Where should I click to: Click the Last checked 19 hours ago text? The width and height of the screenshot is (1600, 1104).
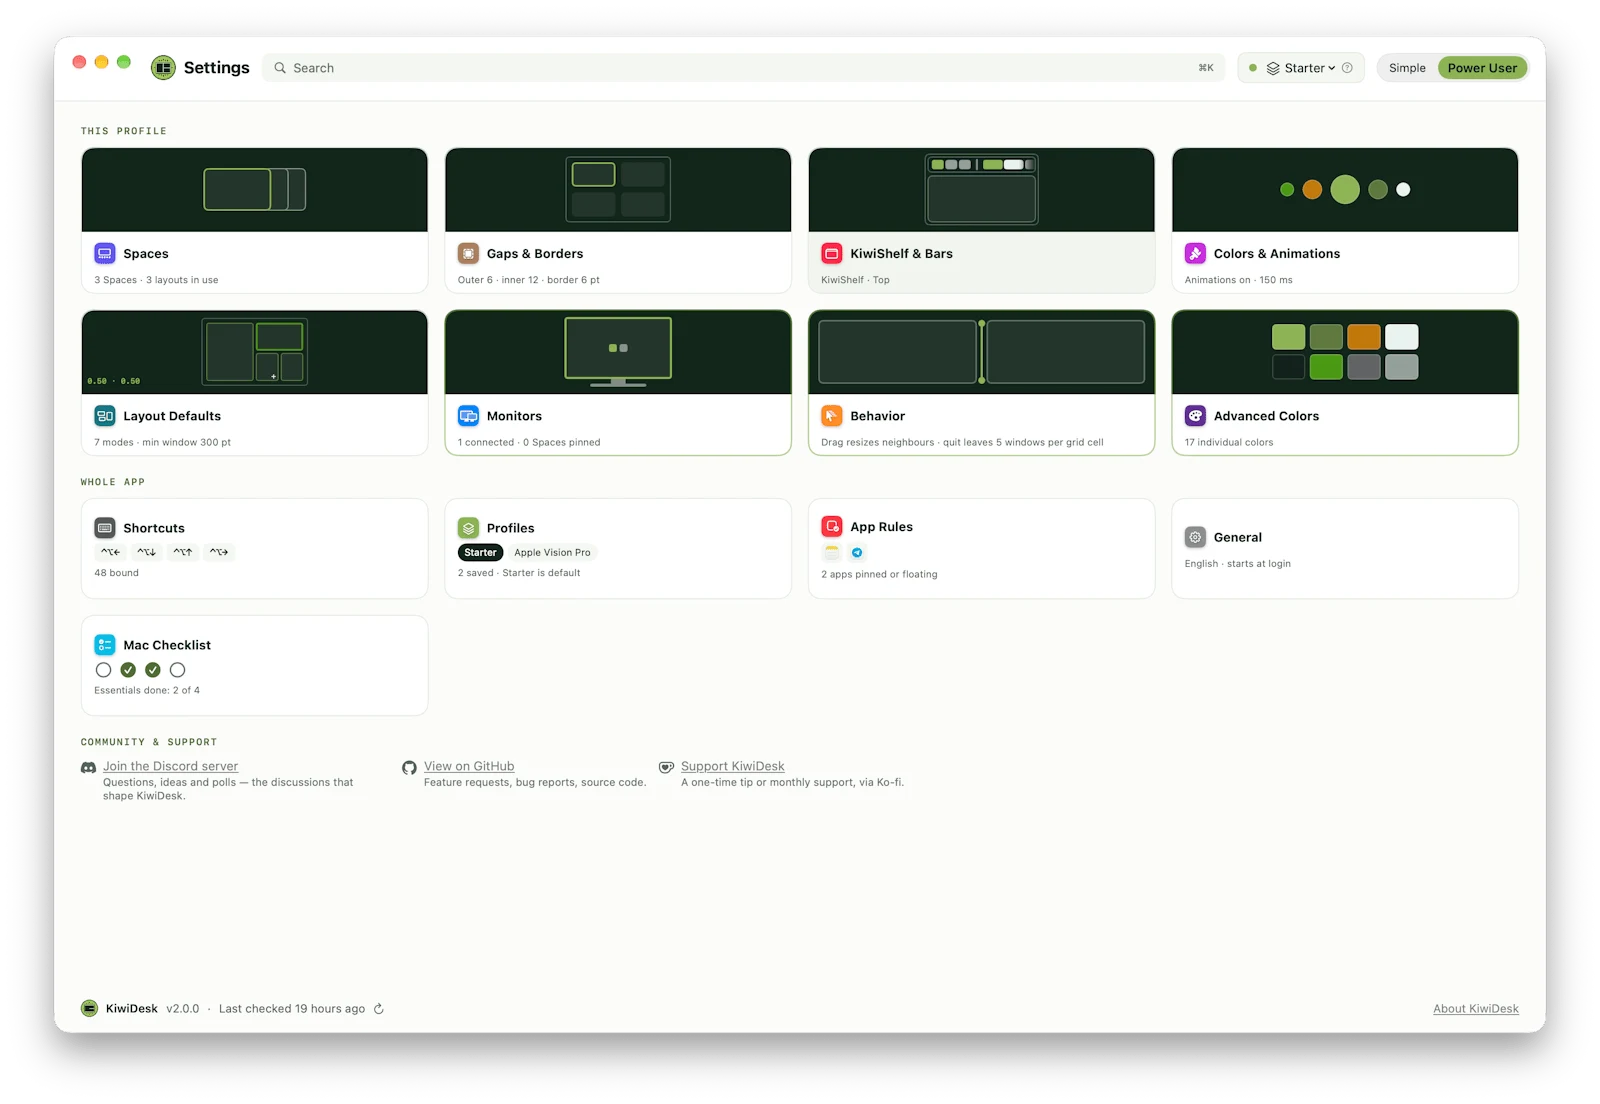pyautogui.click(x=292, y=1009)
